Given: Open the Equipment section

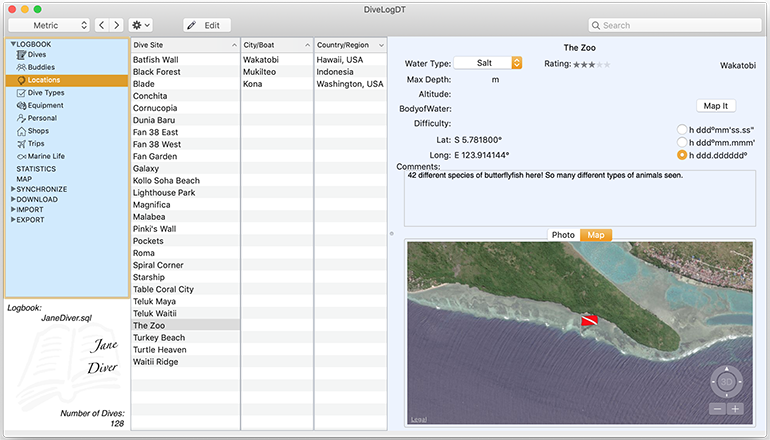Looking at the screenshot, I should [x=45, y=105].
